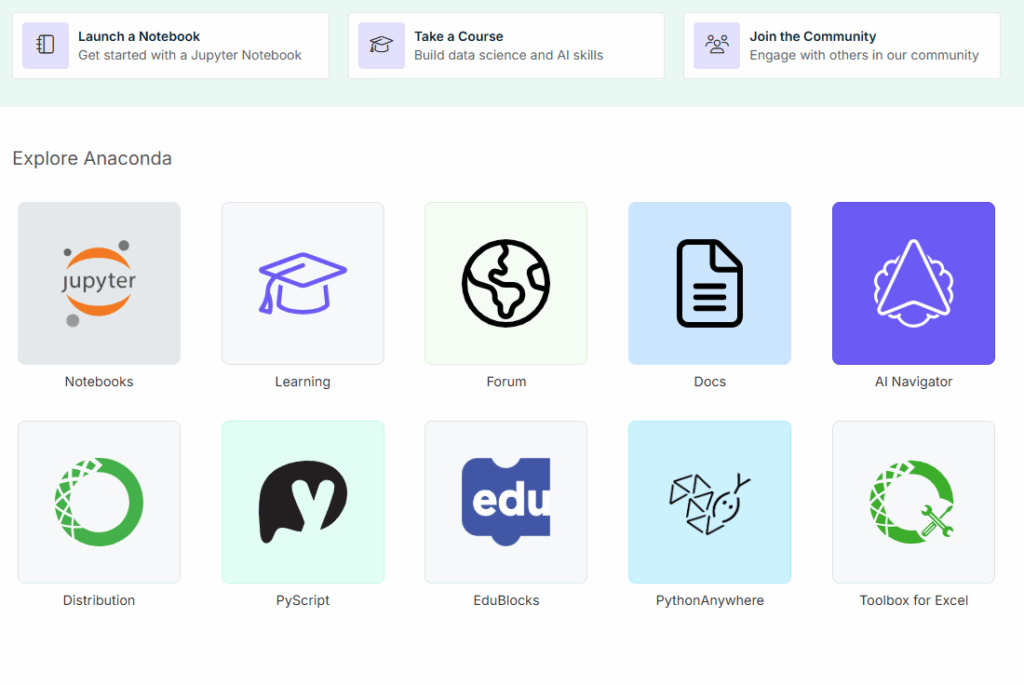Image resolution: width=1024 pixels, height=685 pixels.
Task: Open the Take a Course card
Action: 520,46
